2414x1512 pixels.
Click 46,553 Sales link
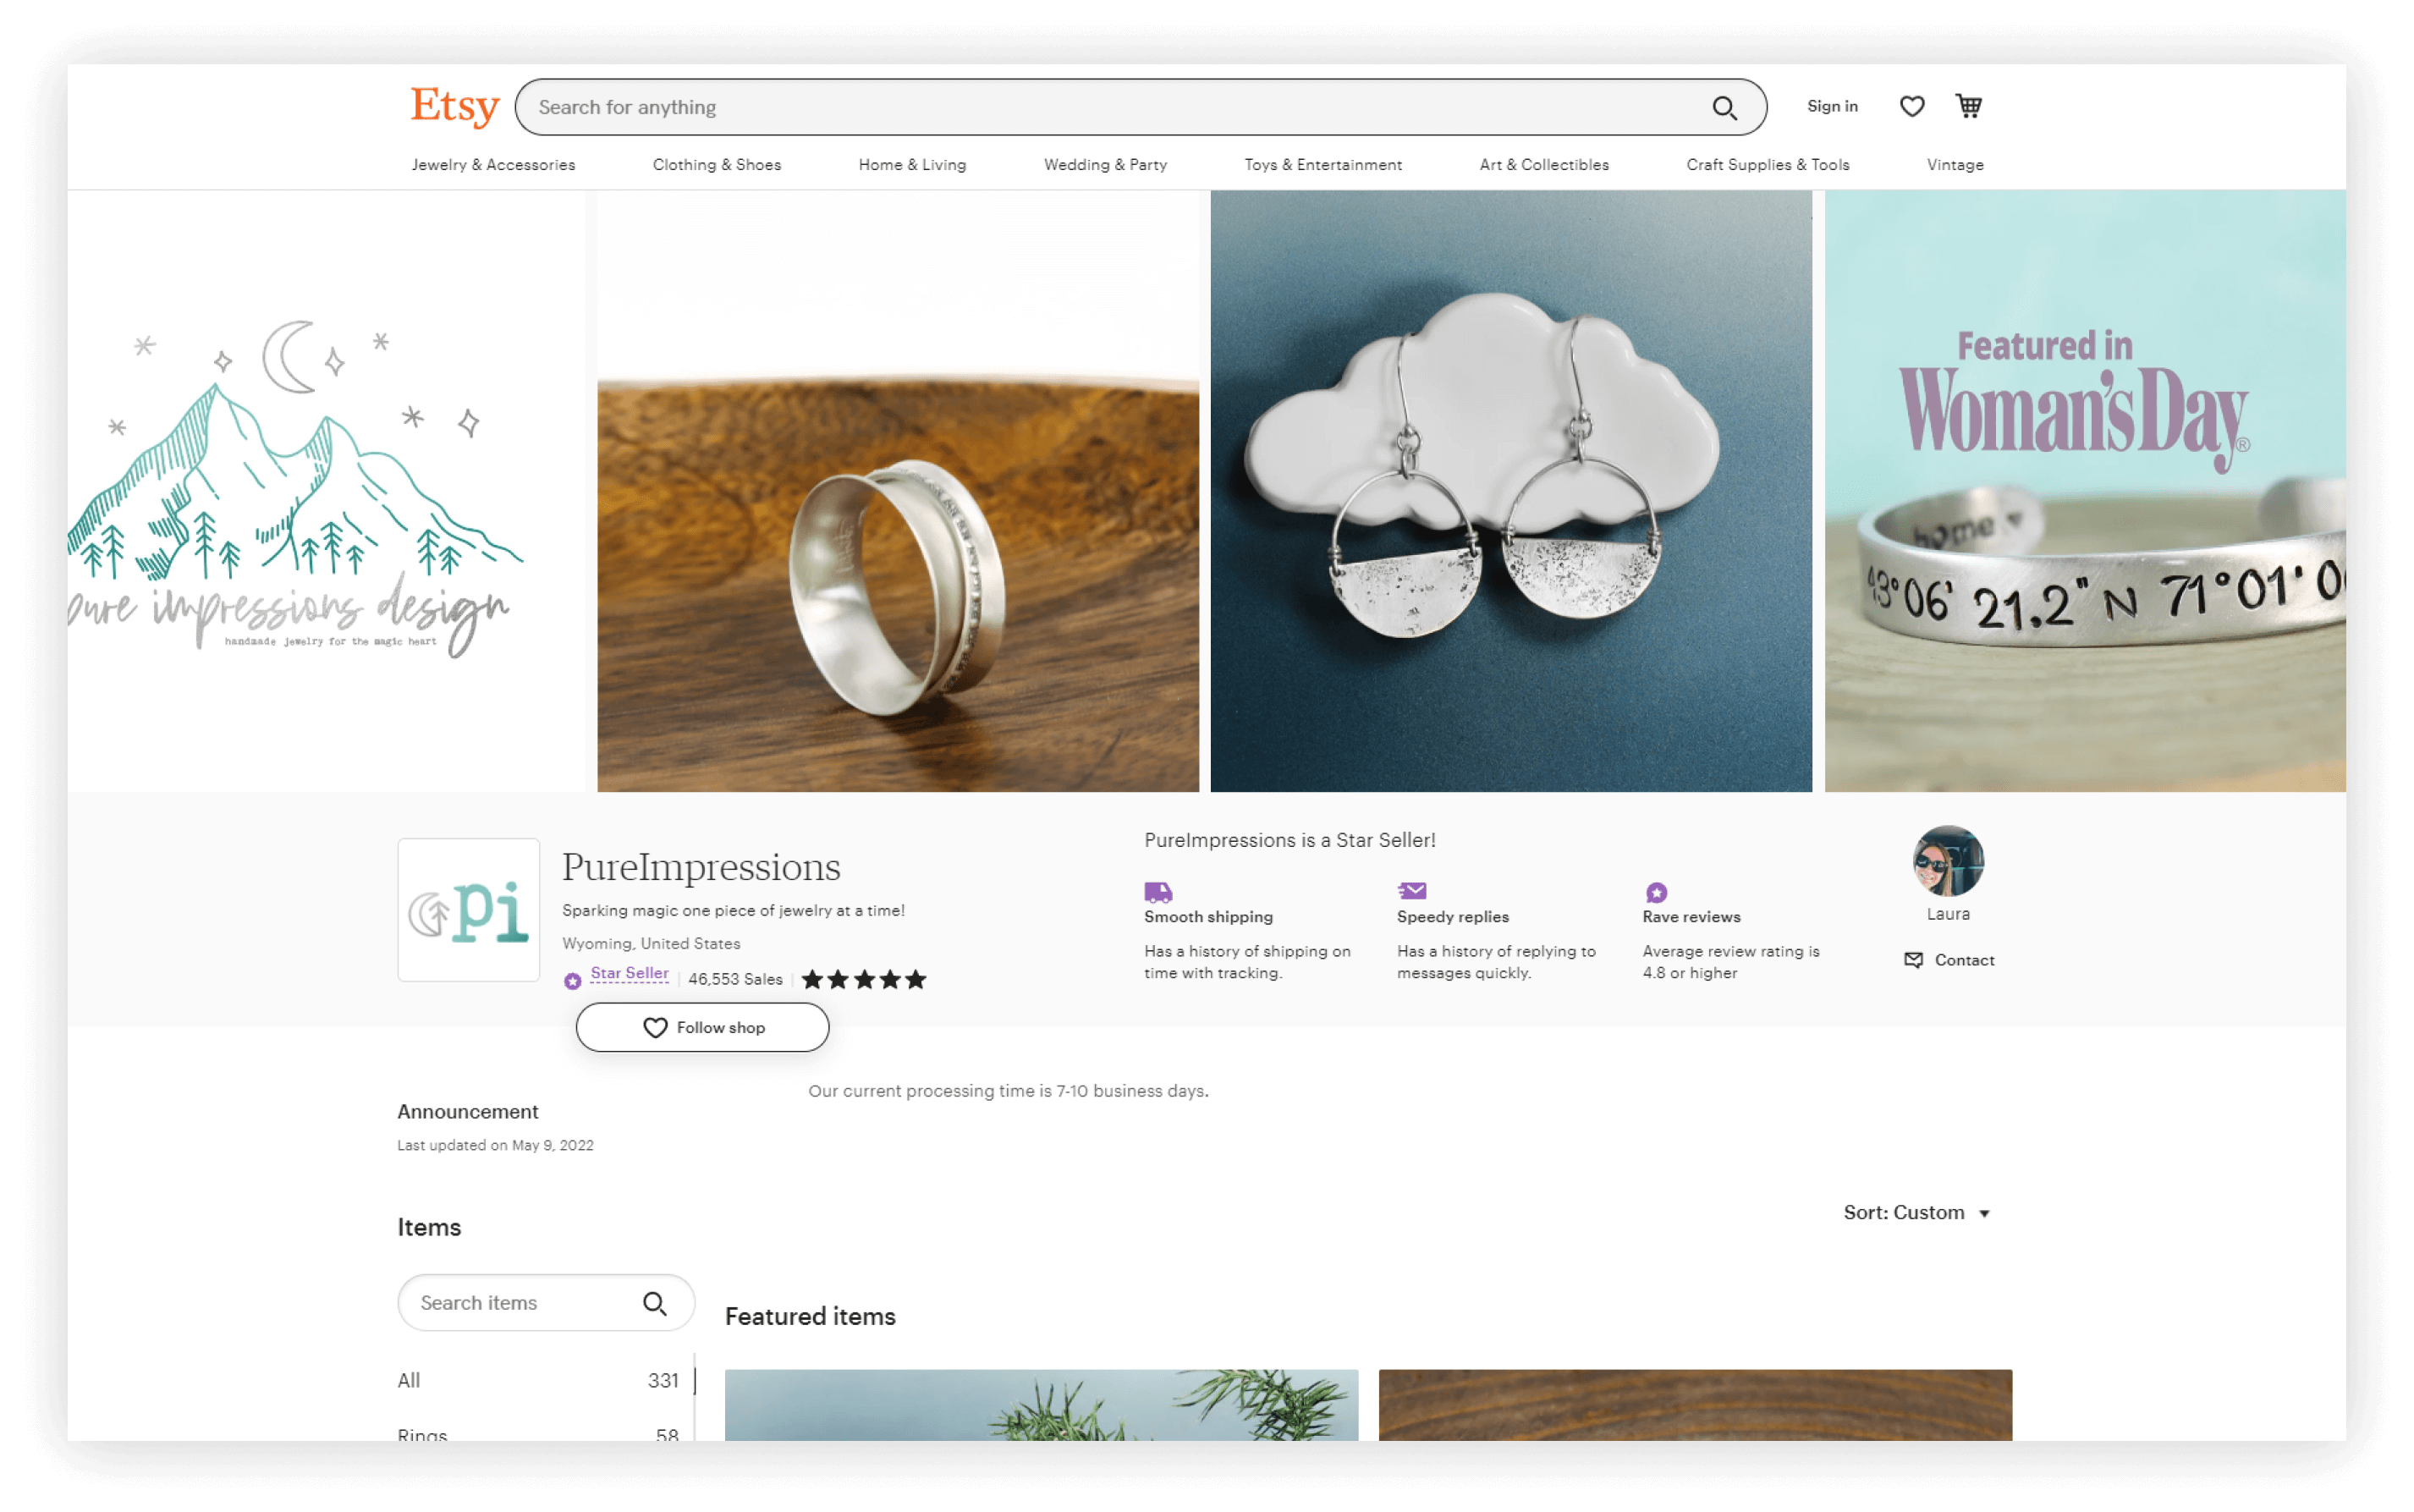[735, 979]
